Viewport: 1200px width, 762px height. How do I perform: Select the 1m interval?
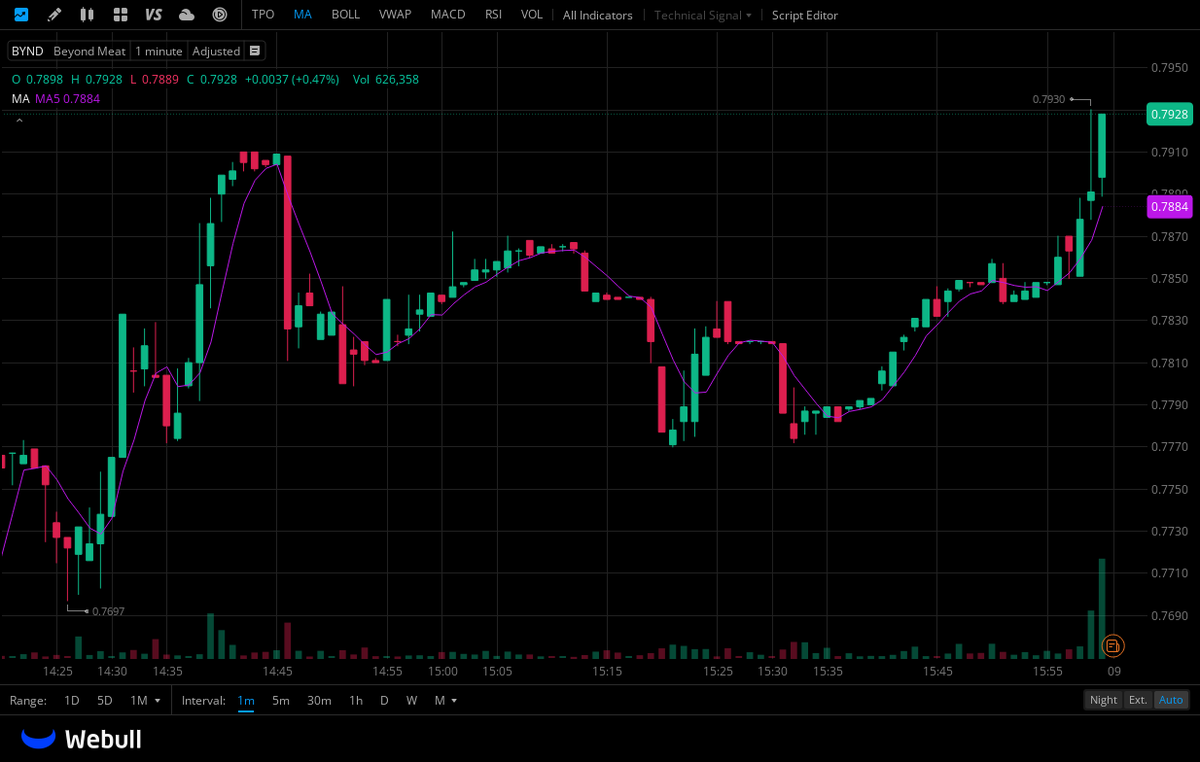[246, 700]
